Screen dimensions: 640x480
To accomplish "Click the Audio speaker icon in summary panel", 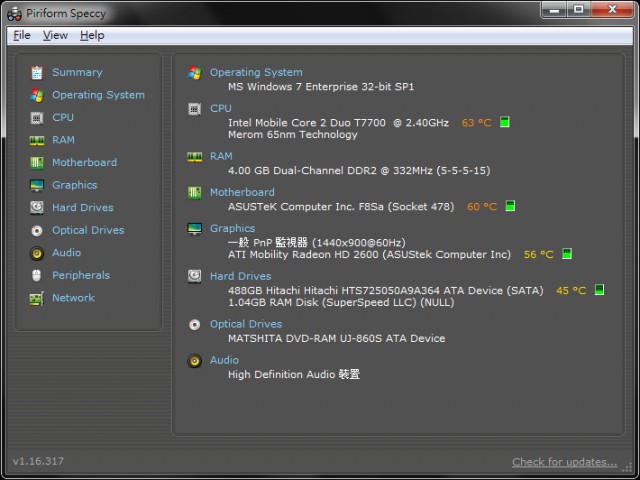I will click(194, 361).
